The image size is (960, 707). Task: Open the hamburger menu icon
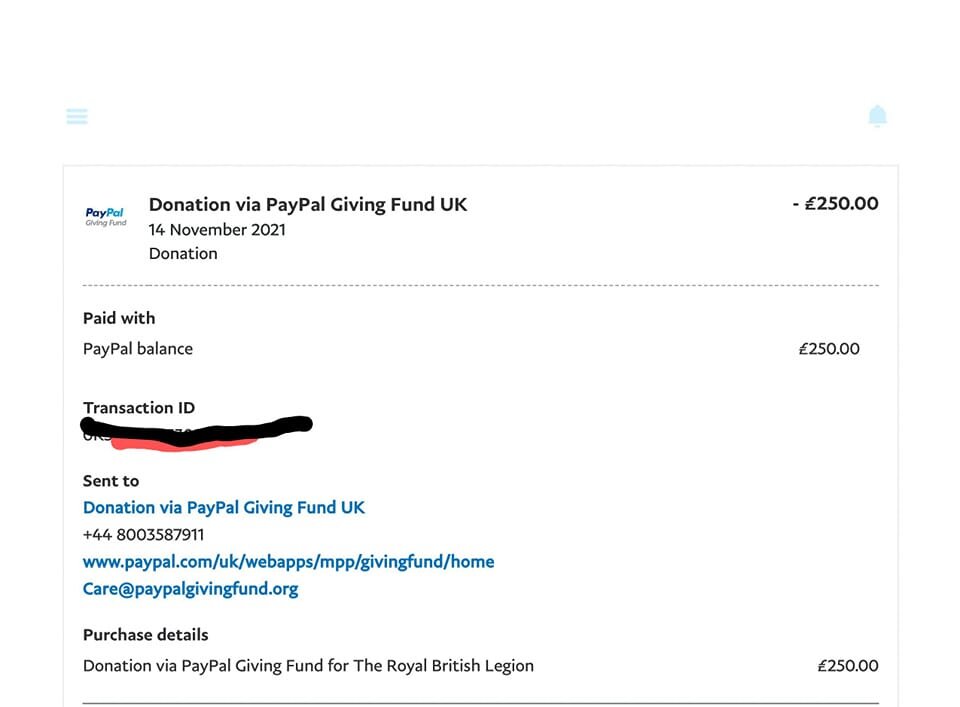(x=77, y=116)
